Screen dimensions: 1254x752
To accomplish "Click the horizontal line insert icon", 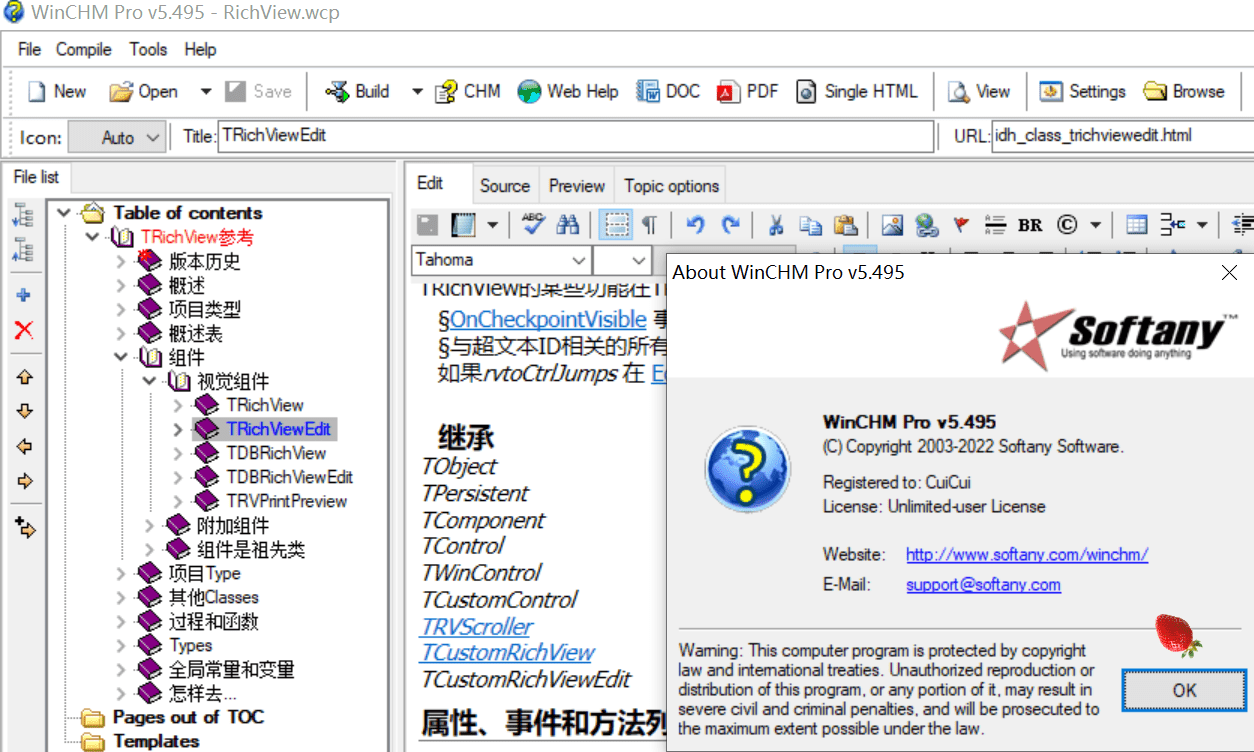I will pos(995,224).
